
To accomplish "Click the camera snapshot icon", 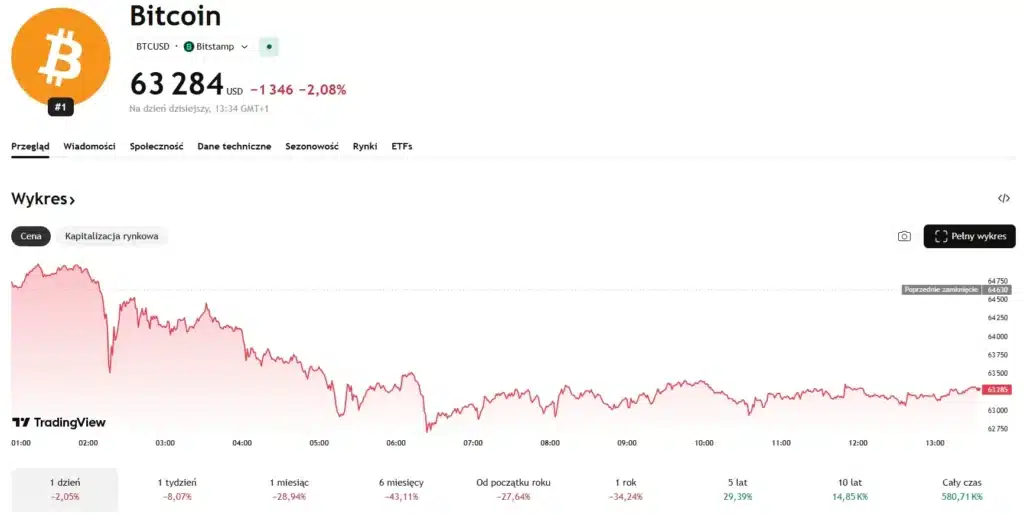I will tap(904, 237).
